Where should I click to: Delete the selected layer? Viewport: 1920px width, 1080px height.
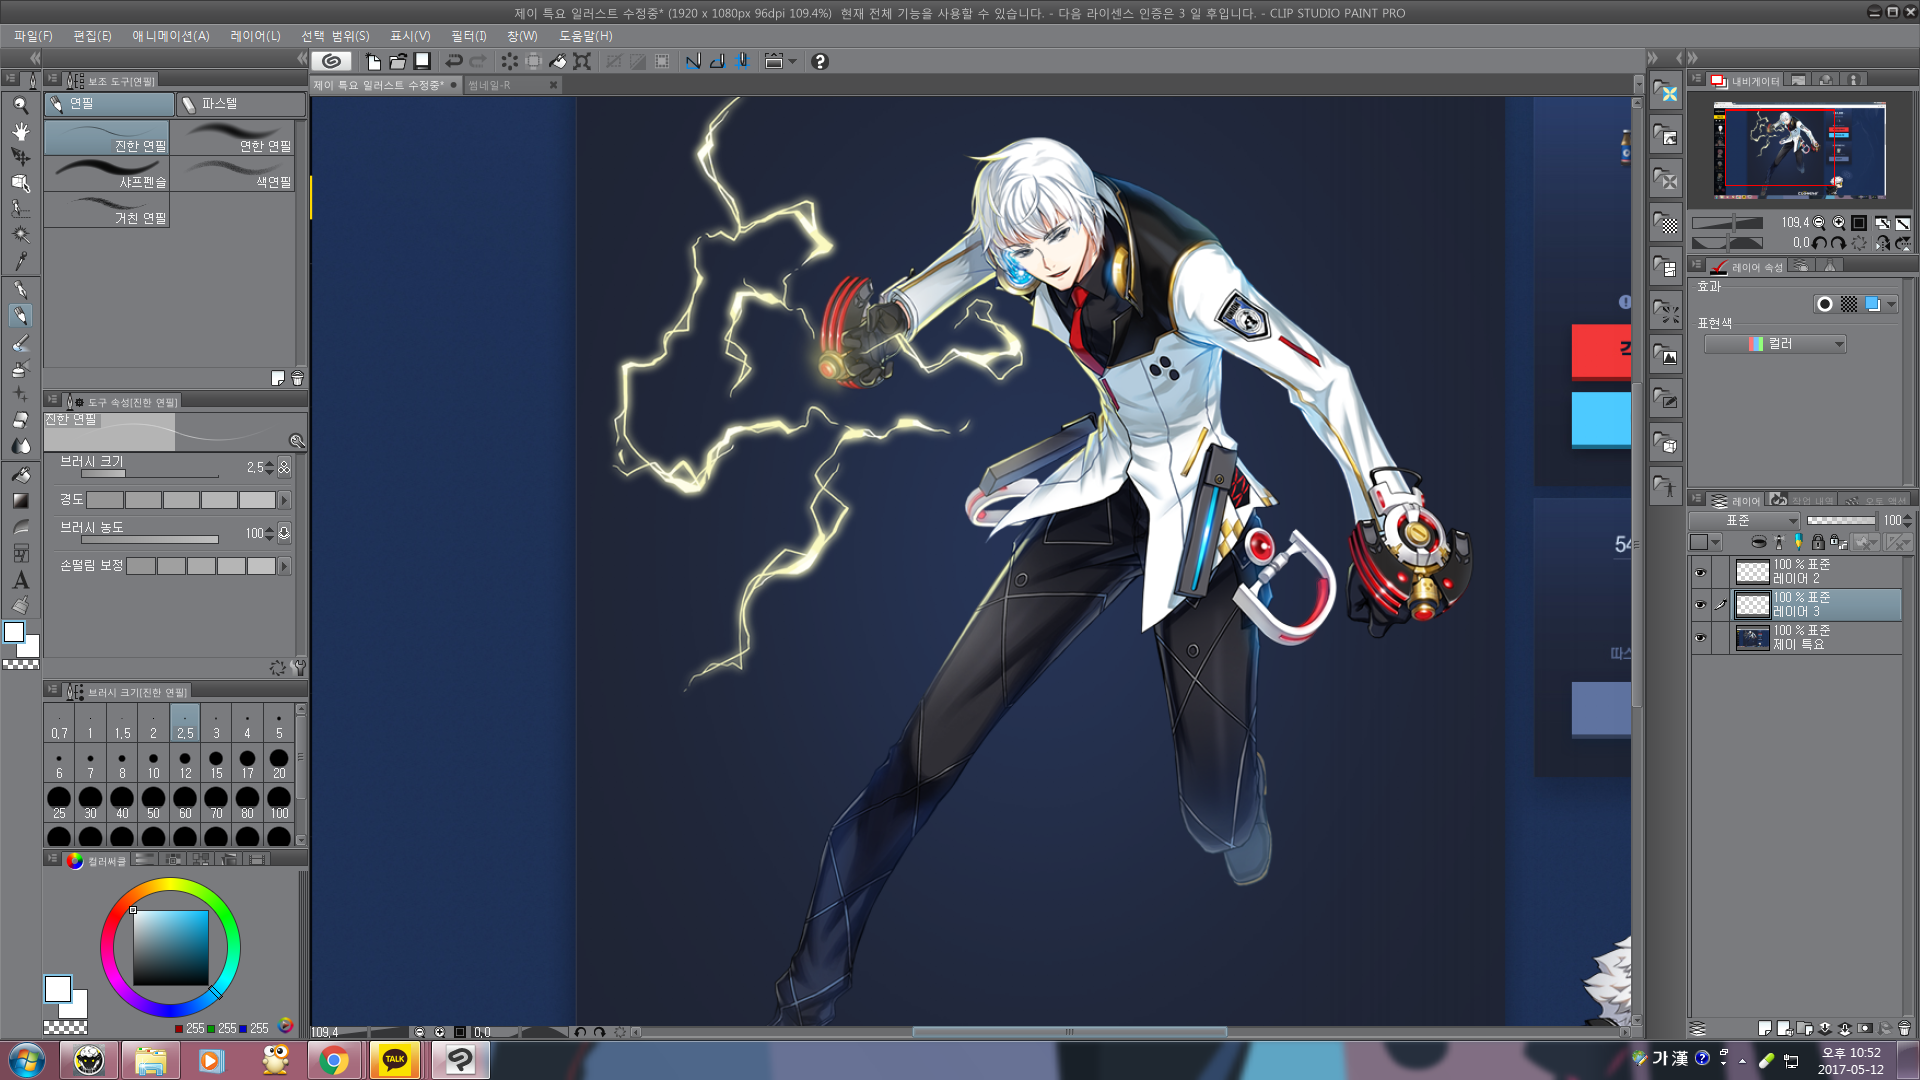[x=1904, y=1028]
